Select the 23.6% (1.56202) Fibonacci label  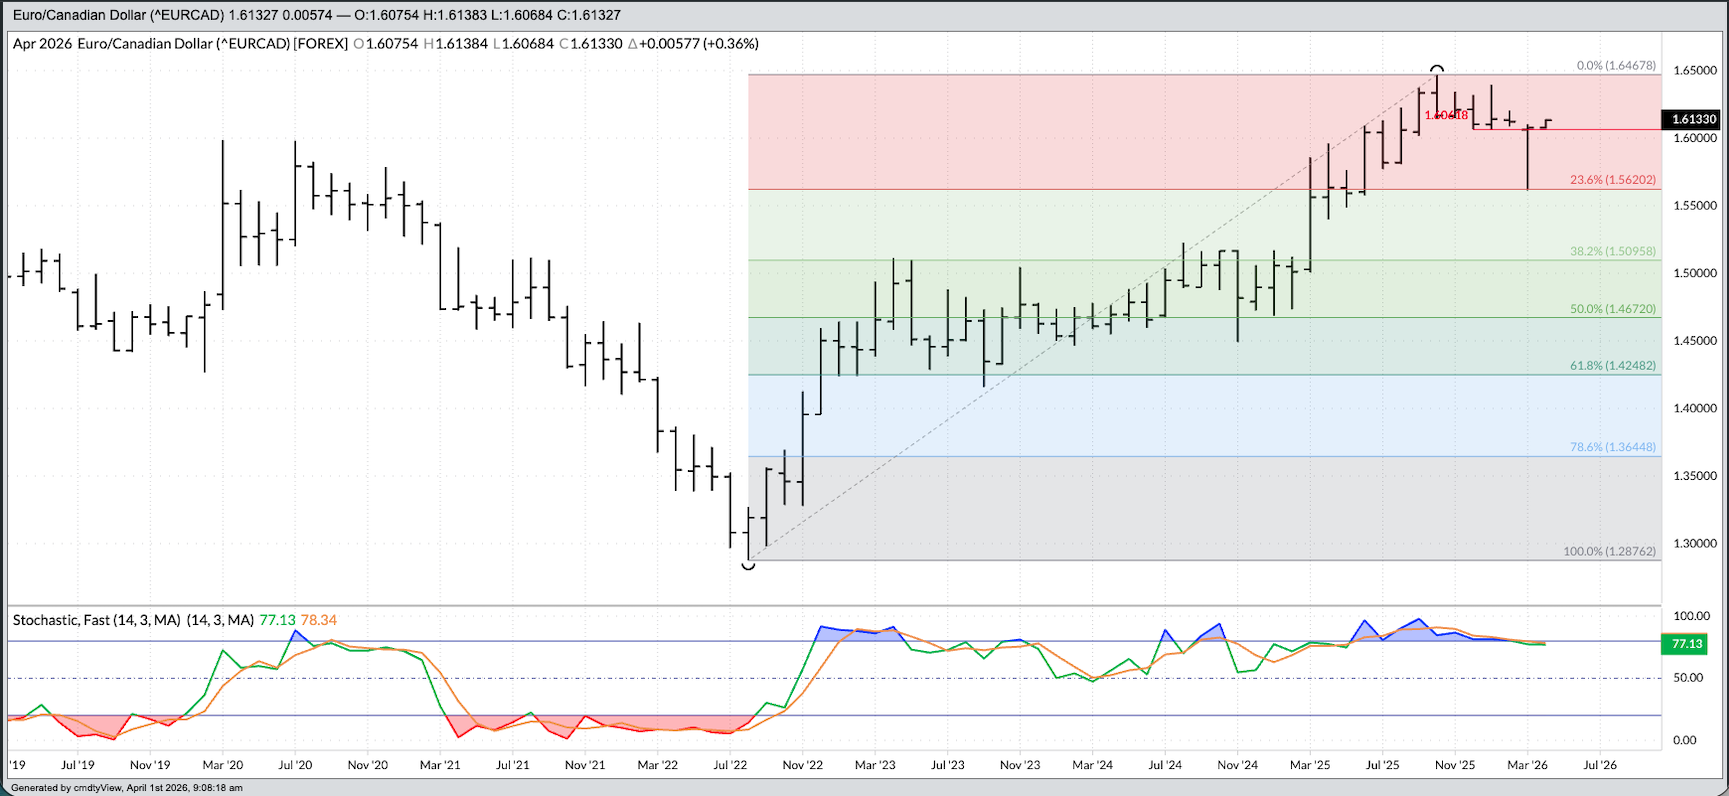[1612, 180]
